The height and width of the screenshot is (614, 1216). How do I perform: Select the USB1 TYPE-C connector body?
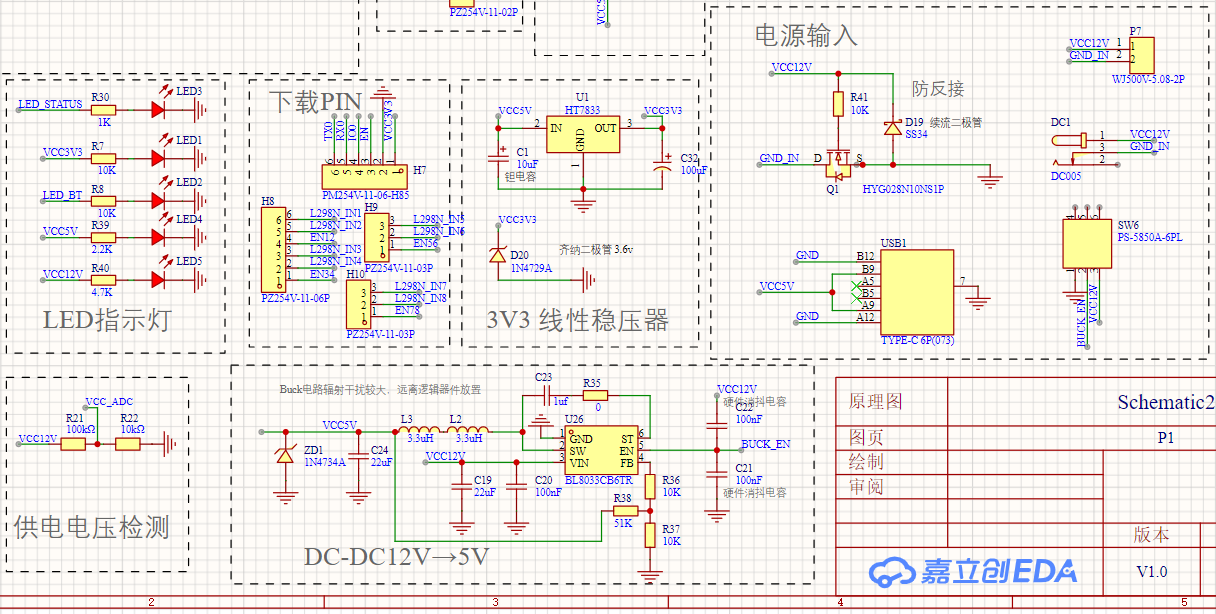click(x=916, y=292)
